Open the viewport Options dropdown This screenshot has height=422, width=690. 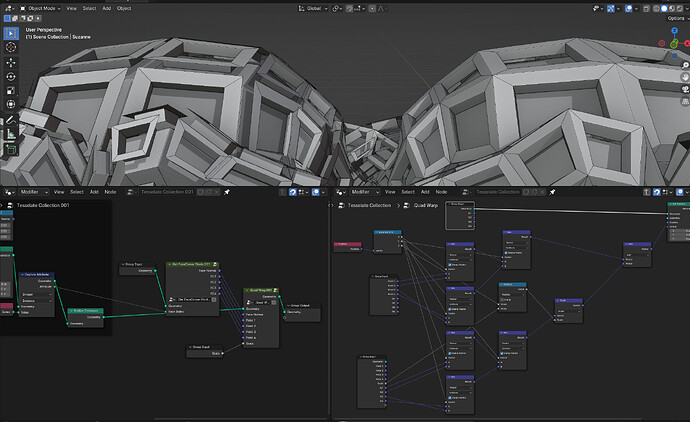[x=678, y=18]
